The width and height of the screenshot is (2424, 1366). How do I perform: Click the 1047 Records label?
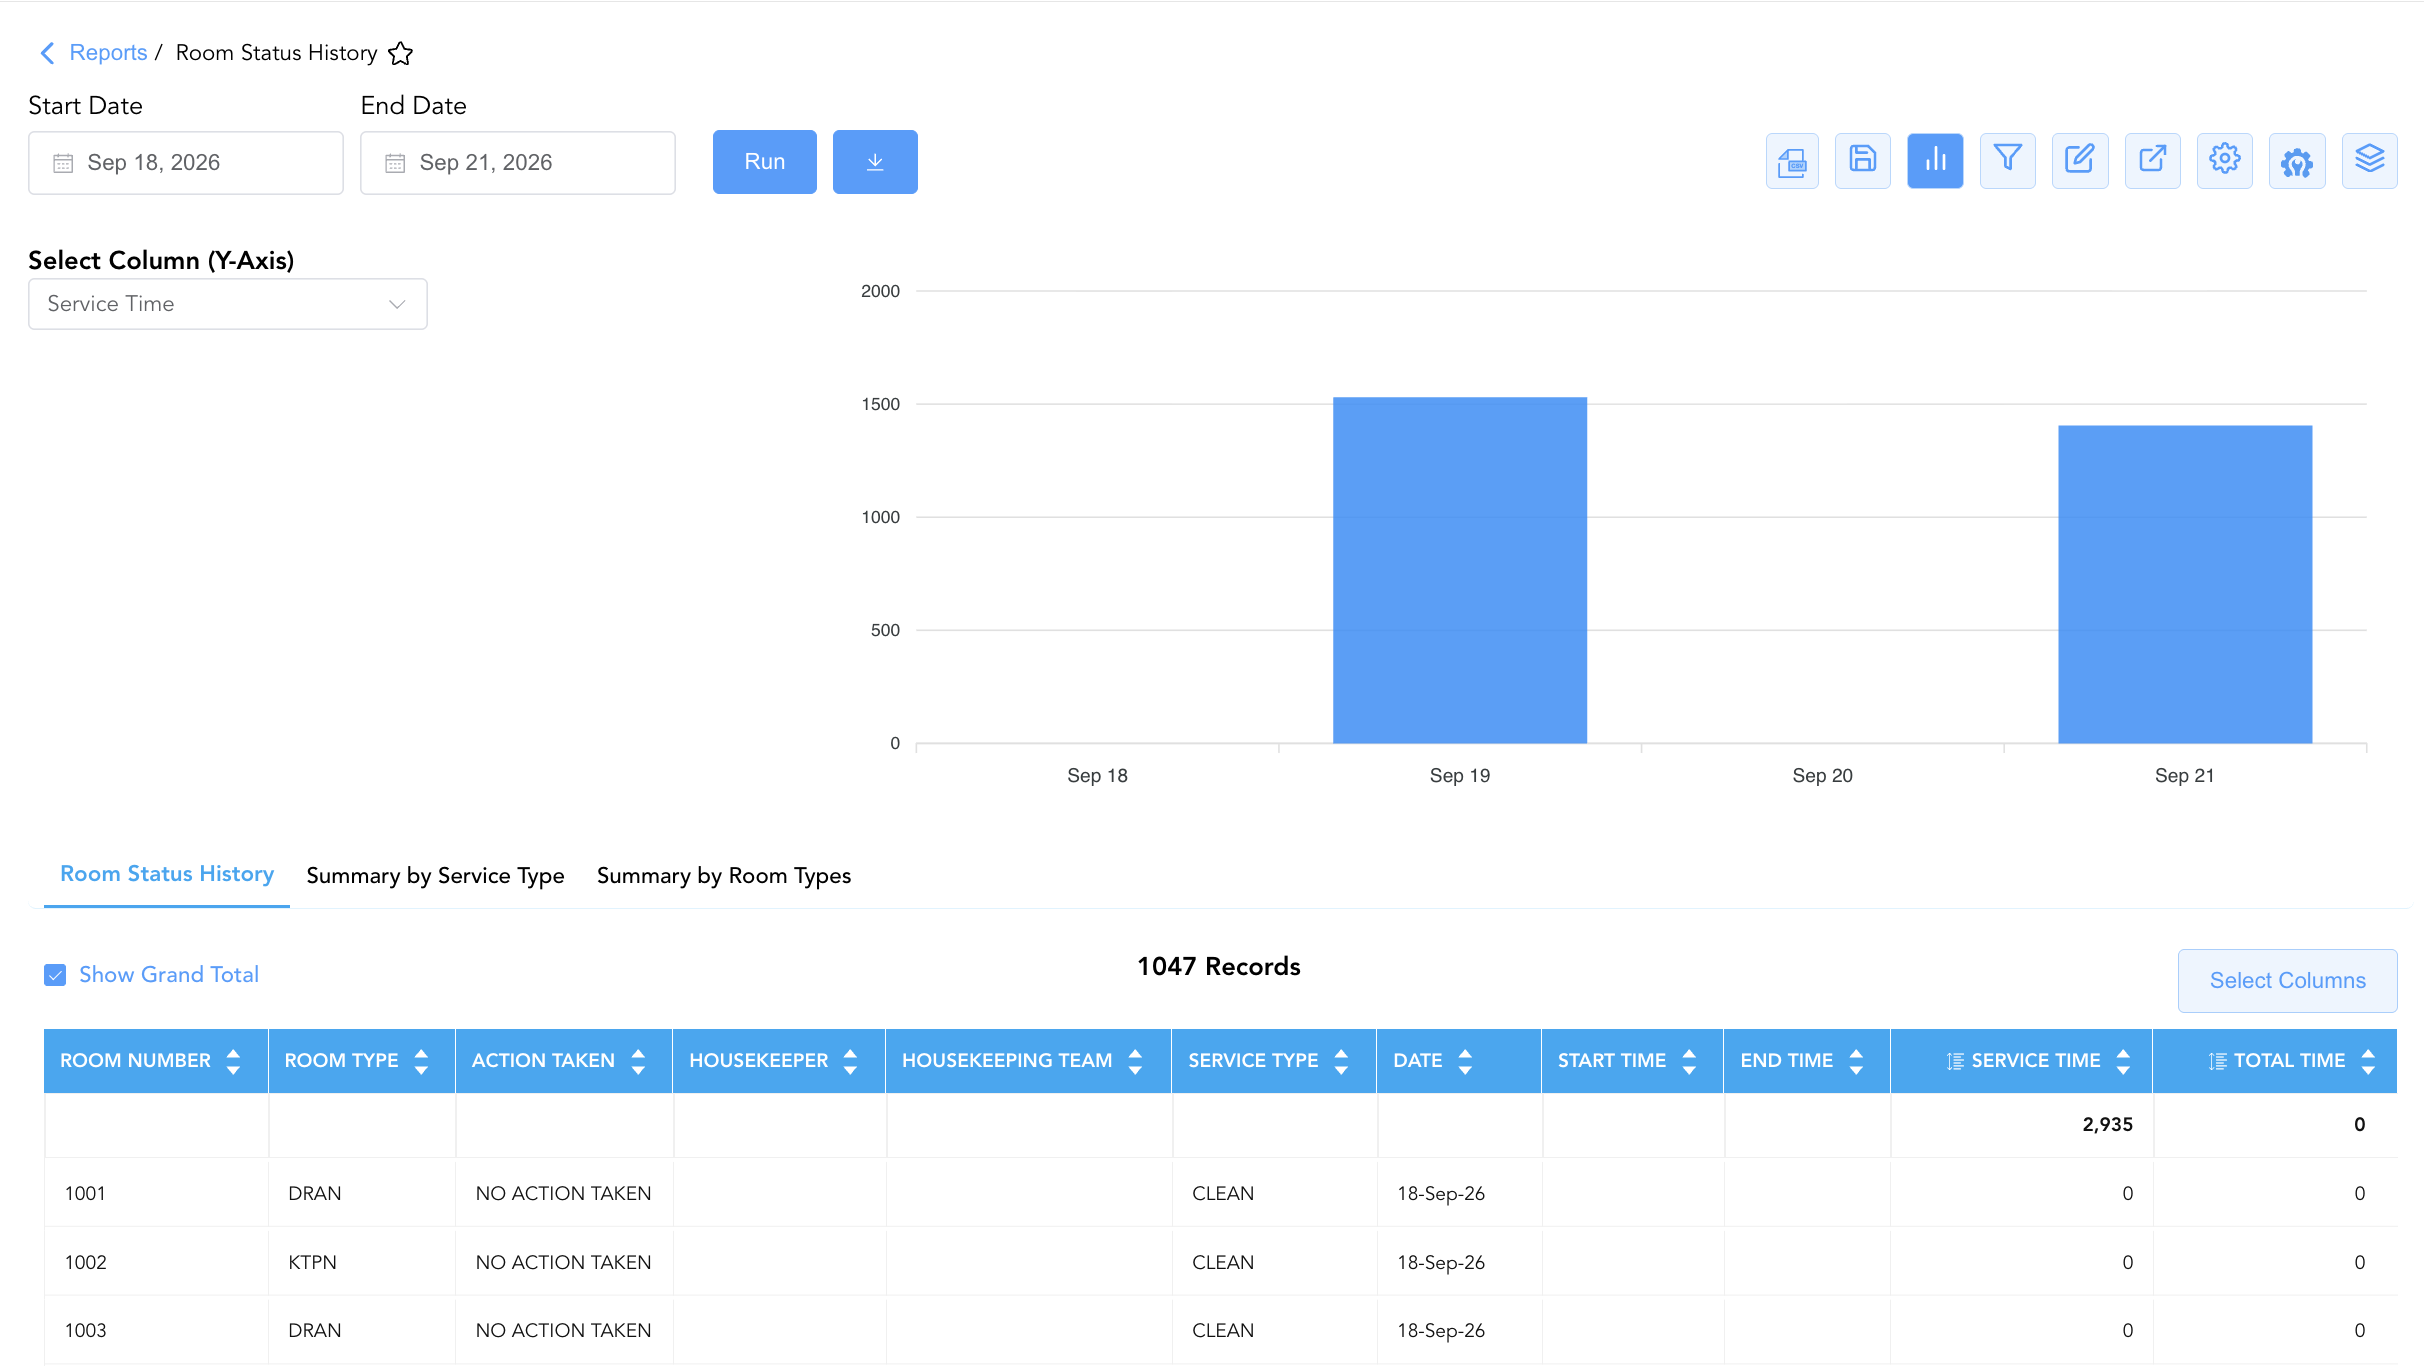pos(1219,967)
